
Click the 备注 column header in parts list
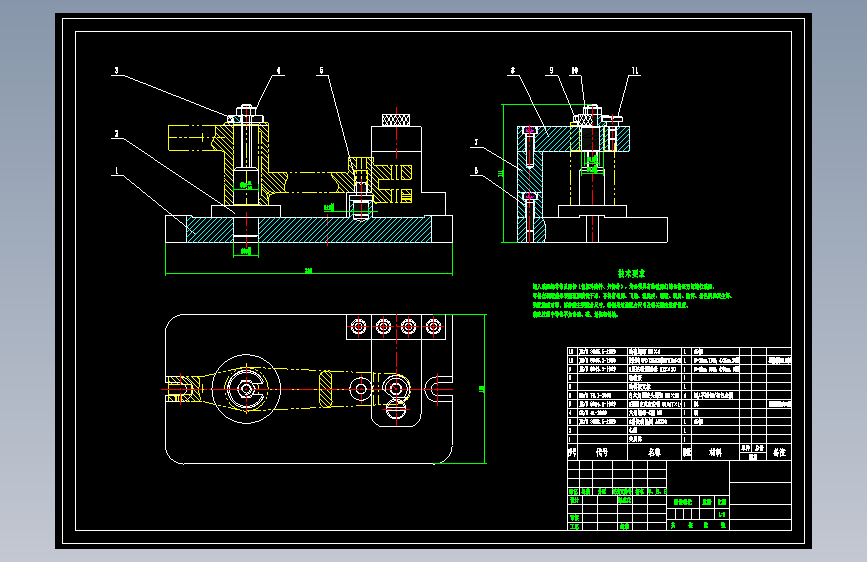[780, 452]
